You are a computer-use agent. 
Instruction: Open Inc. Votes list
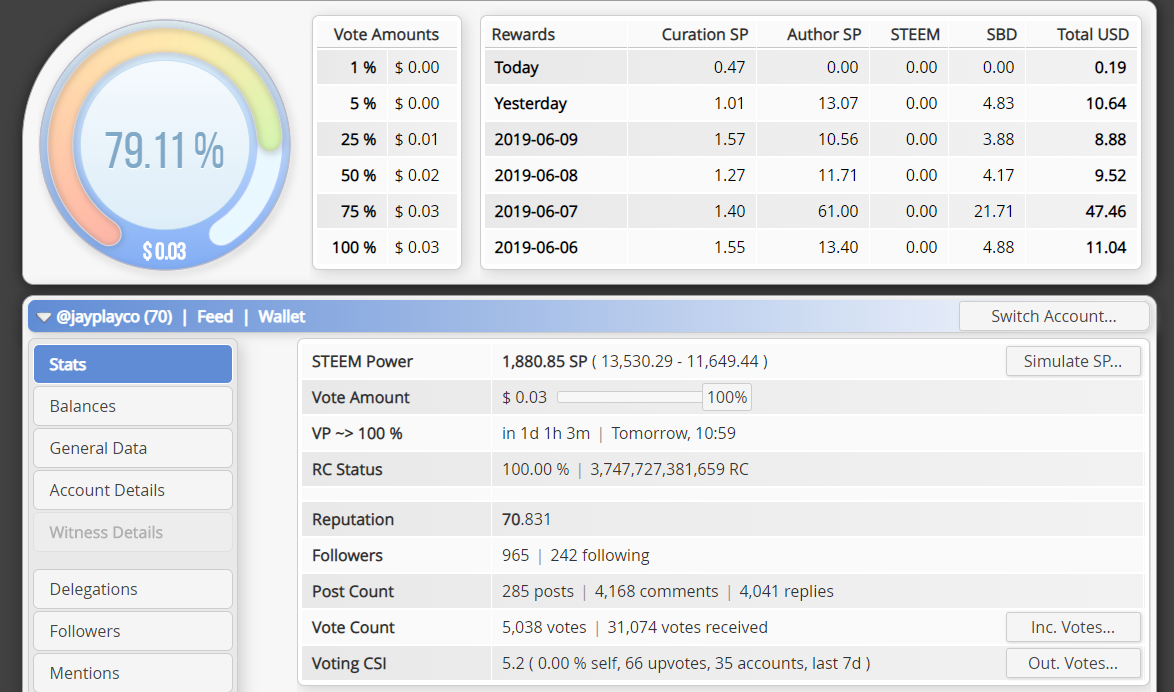(1072, 627)
